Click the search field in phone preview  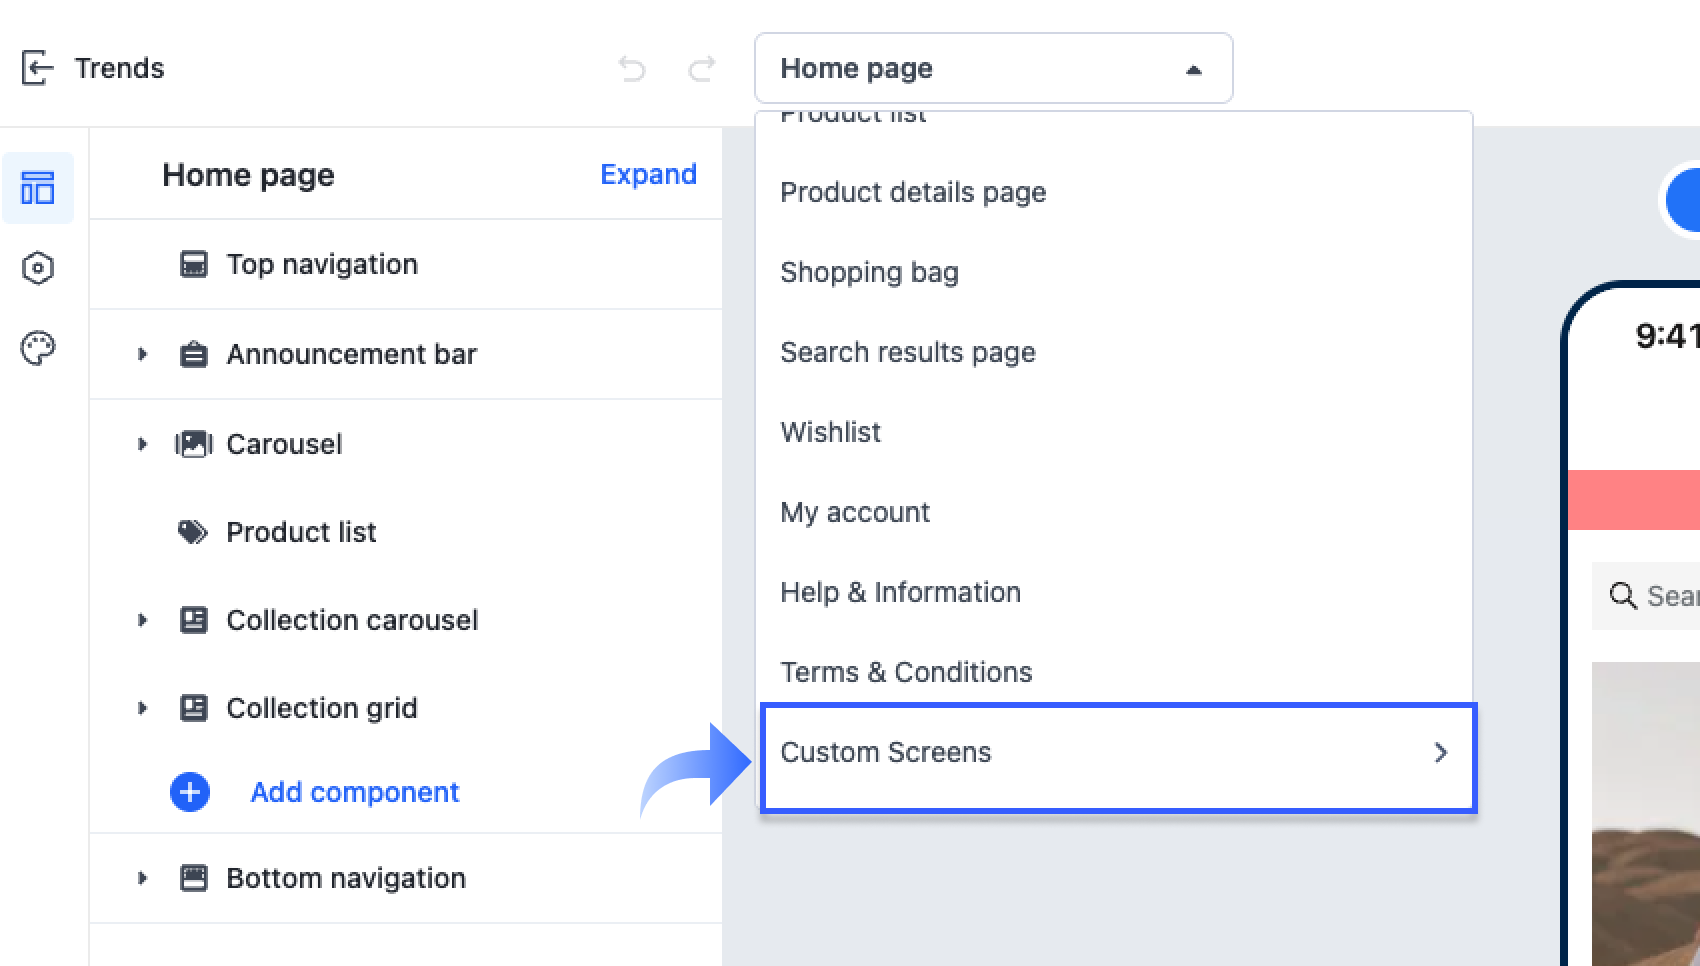coord(1660,596)
